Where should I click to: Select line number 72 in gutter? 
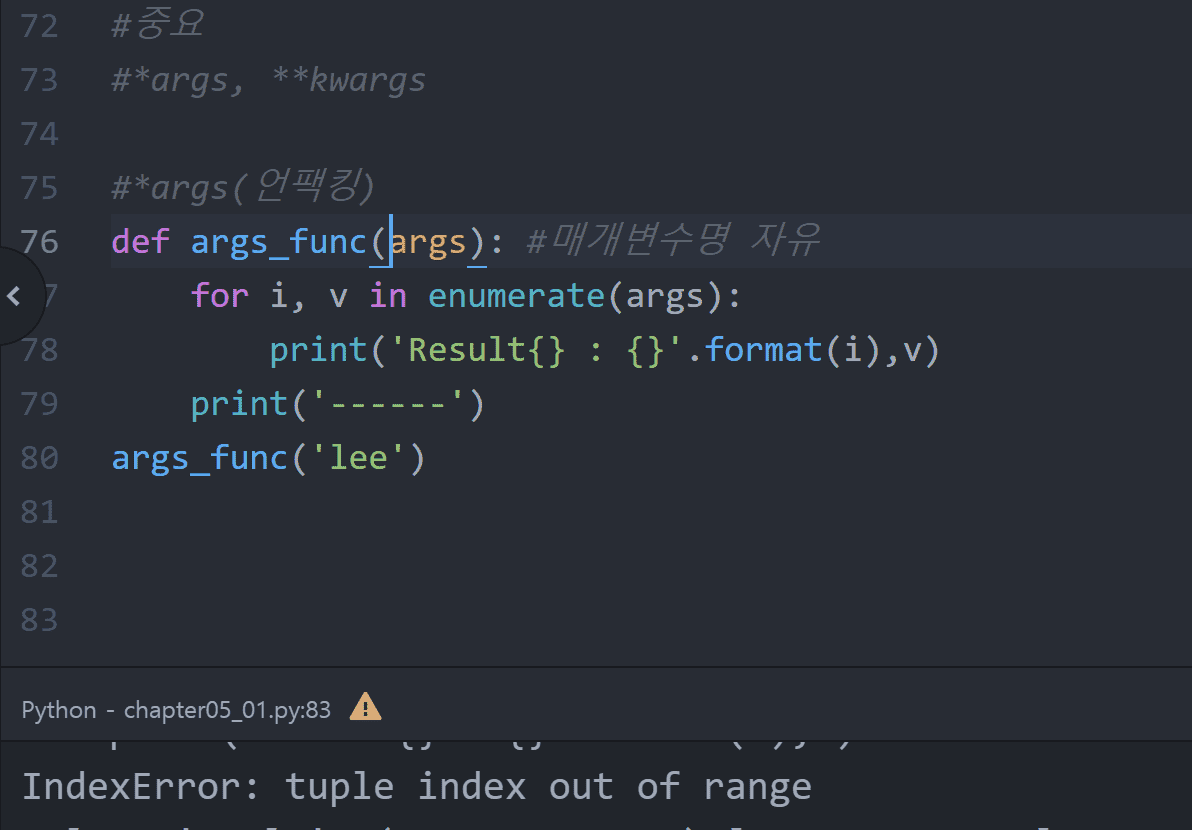39,25
